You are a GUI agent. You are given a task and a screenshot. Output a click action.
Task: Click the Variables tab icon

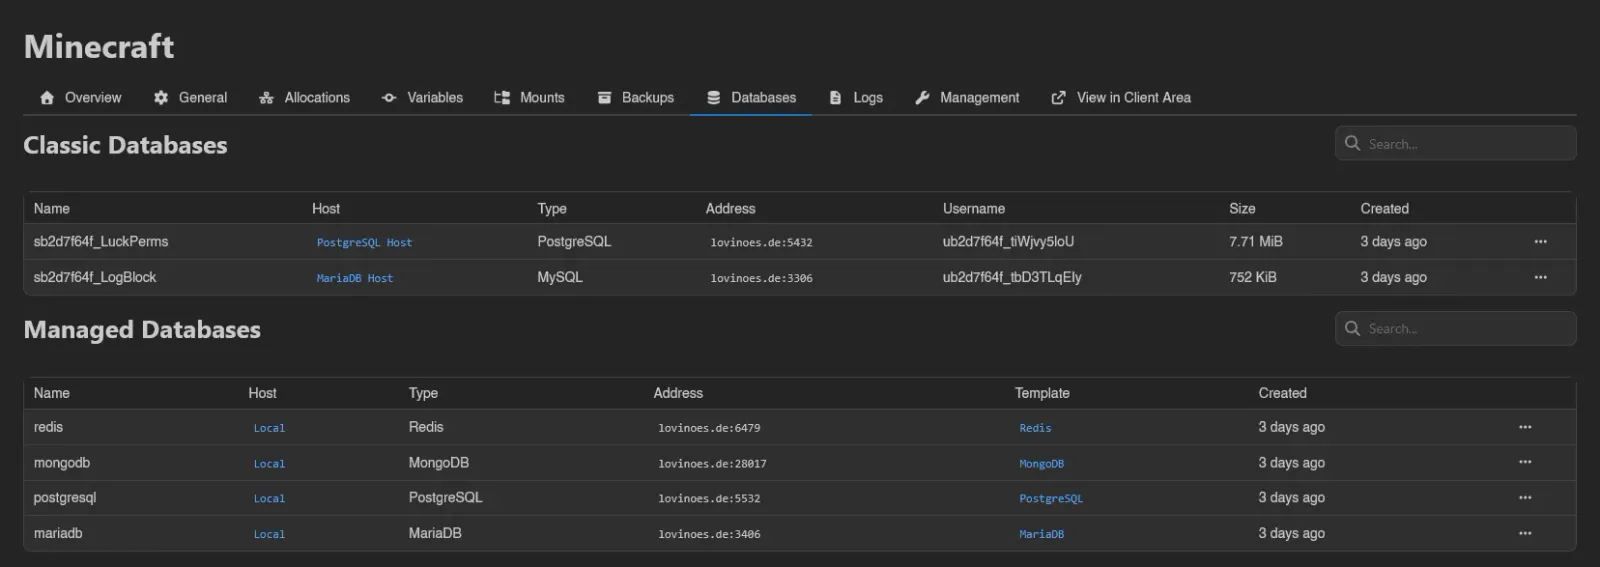pos(389,98)
